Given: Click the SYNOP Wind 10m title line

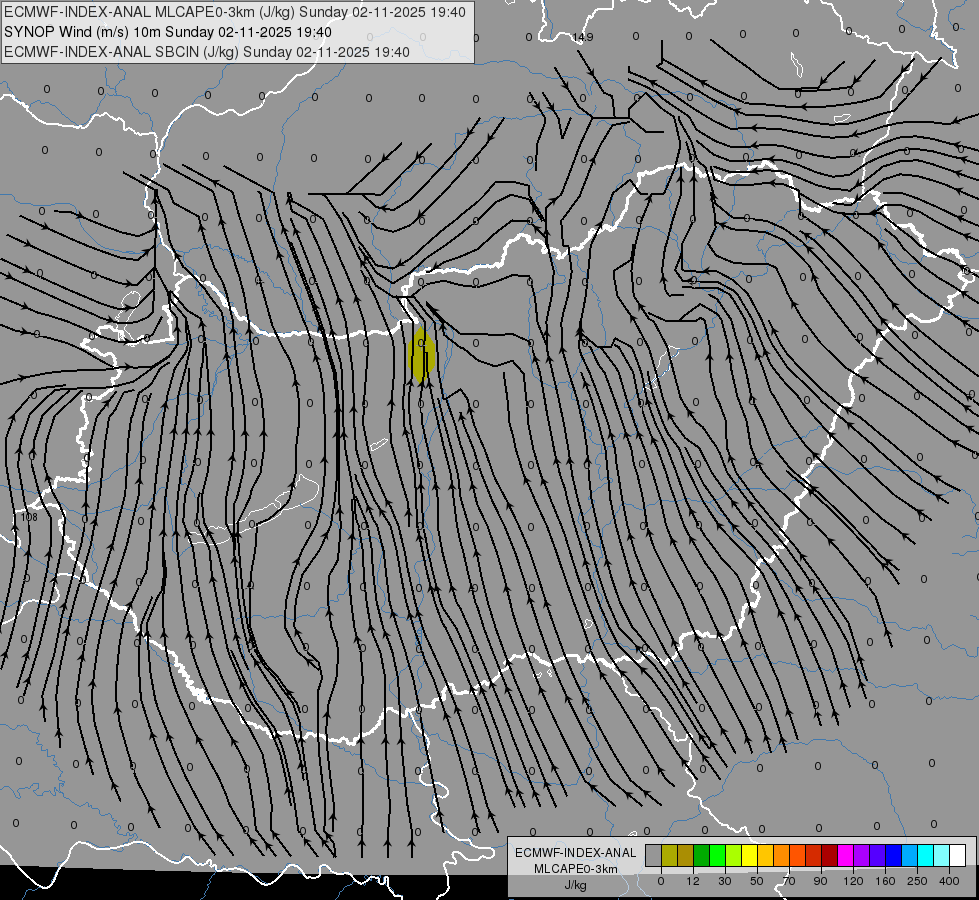Looking at the screenshot, I should coord(168,32).
